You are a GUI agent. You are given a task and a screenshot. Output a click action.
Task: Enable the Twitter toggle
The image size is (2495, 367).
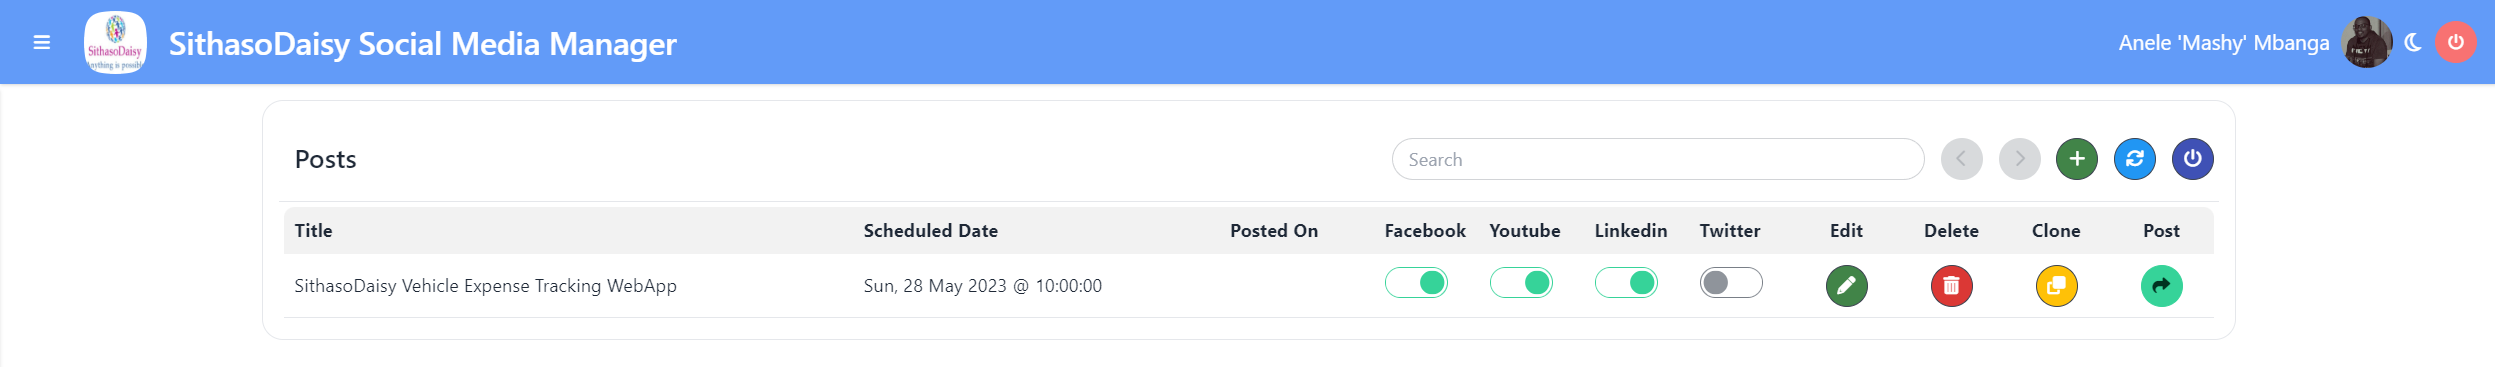click(x=1731, y=283)
